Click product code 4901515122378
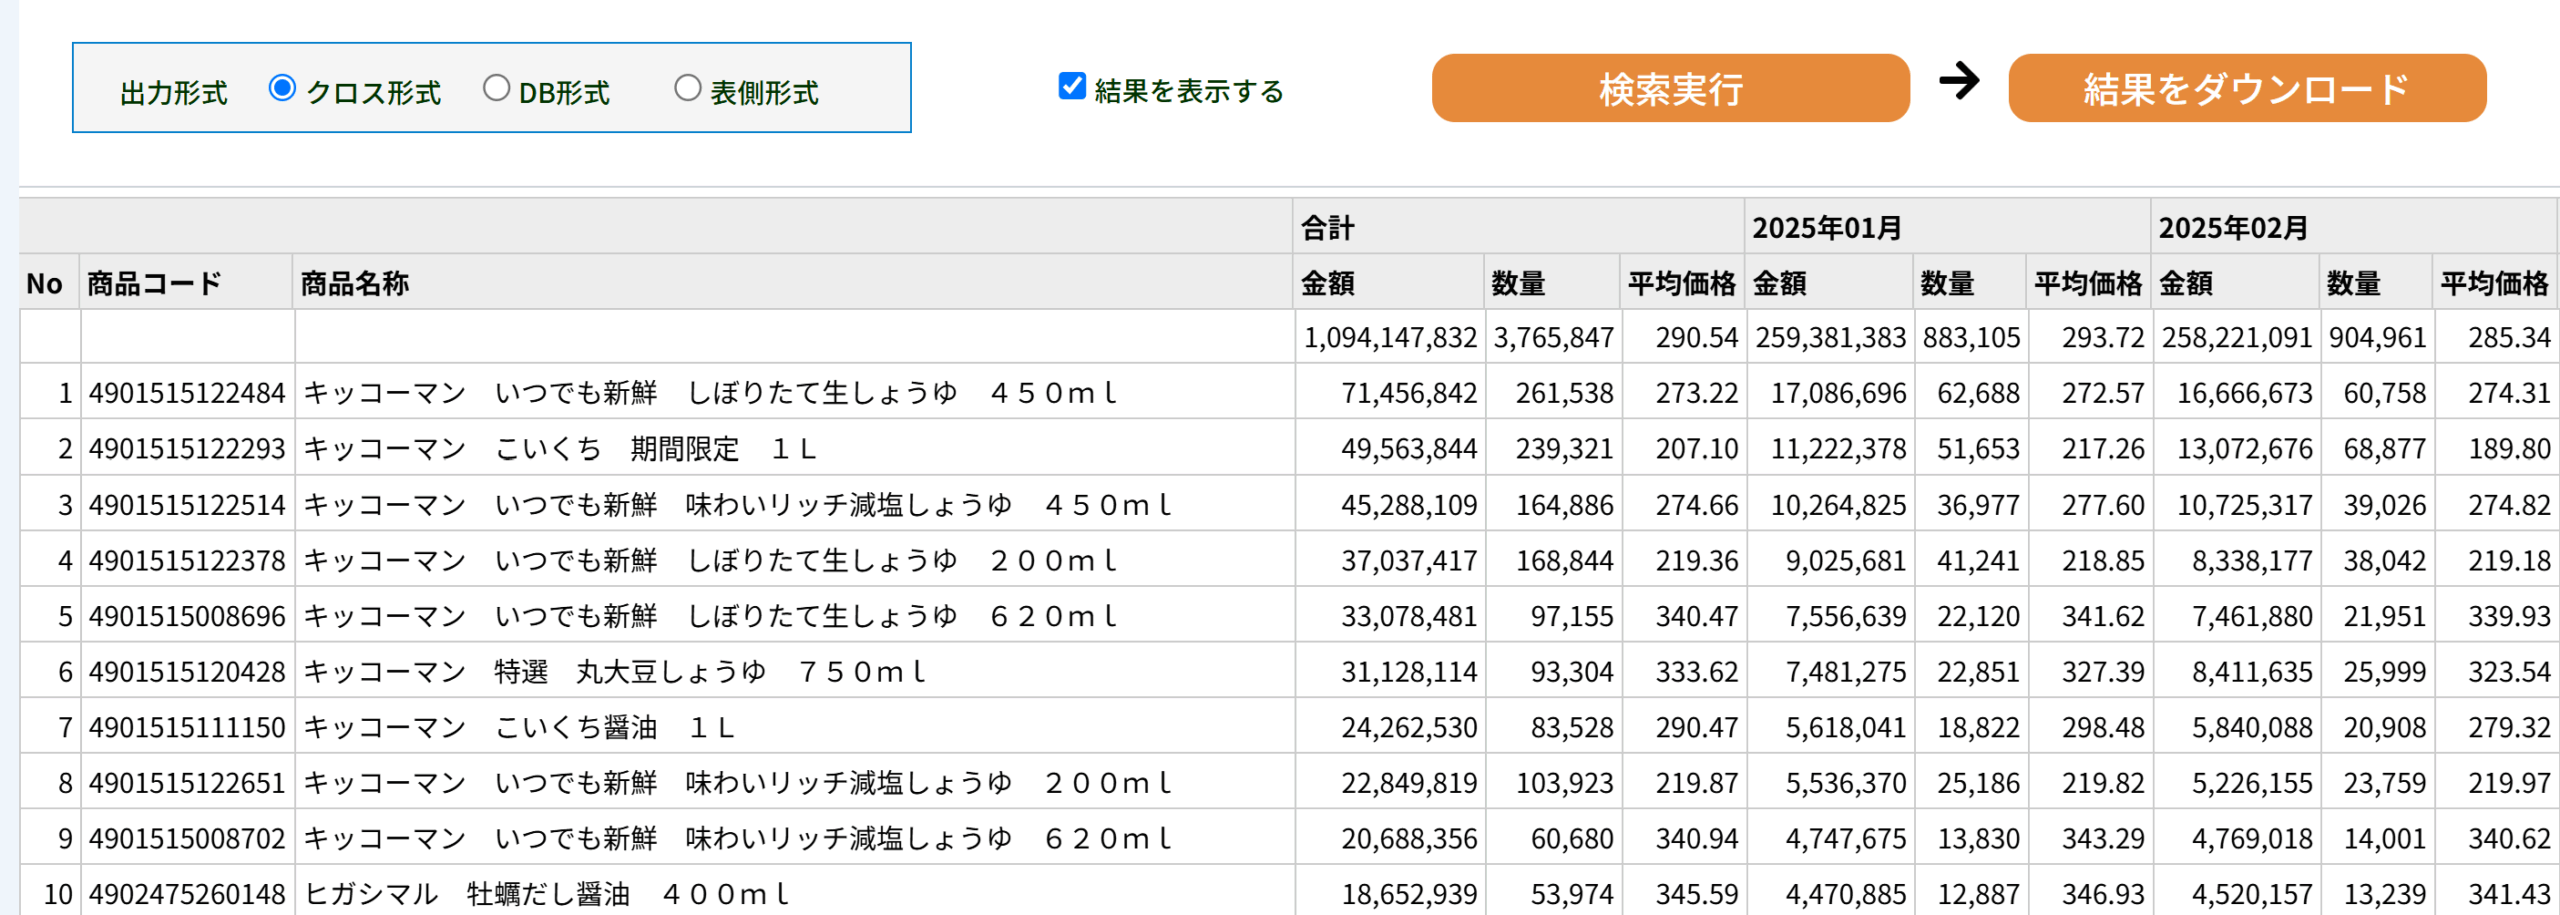Screen dimensions: 2560x915 (x=187, y=560)
